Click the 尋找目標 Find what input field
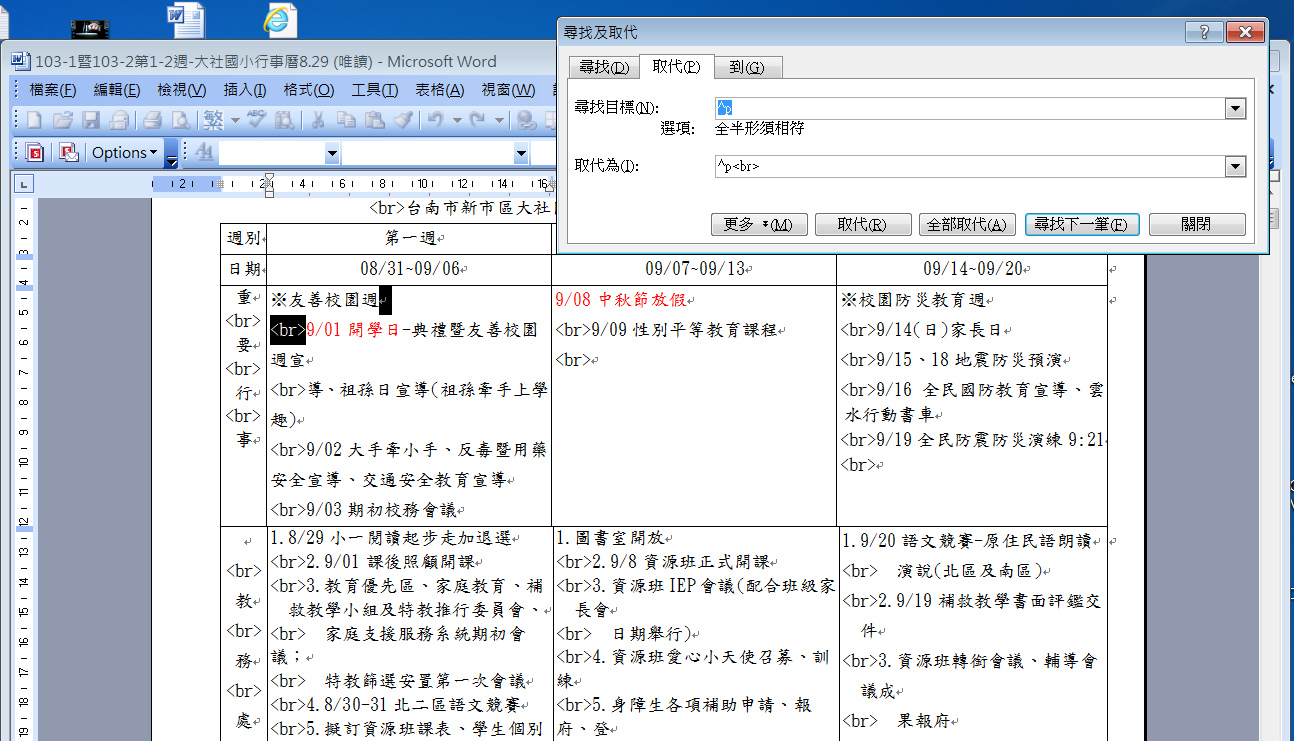Image resolution: width=1294 pixels, height=741 pixels. tap(969, 108)
